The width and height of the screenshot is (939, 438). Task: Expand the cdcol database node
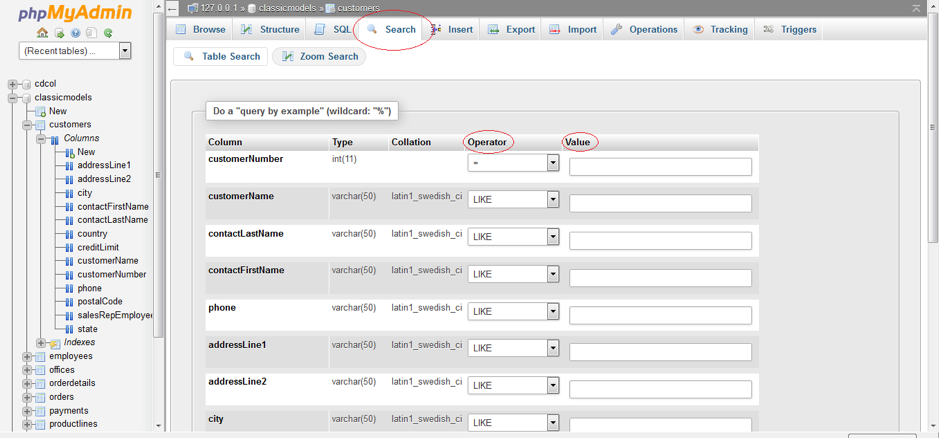13,84
